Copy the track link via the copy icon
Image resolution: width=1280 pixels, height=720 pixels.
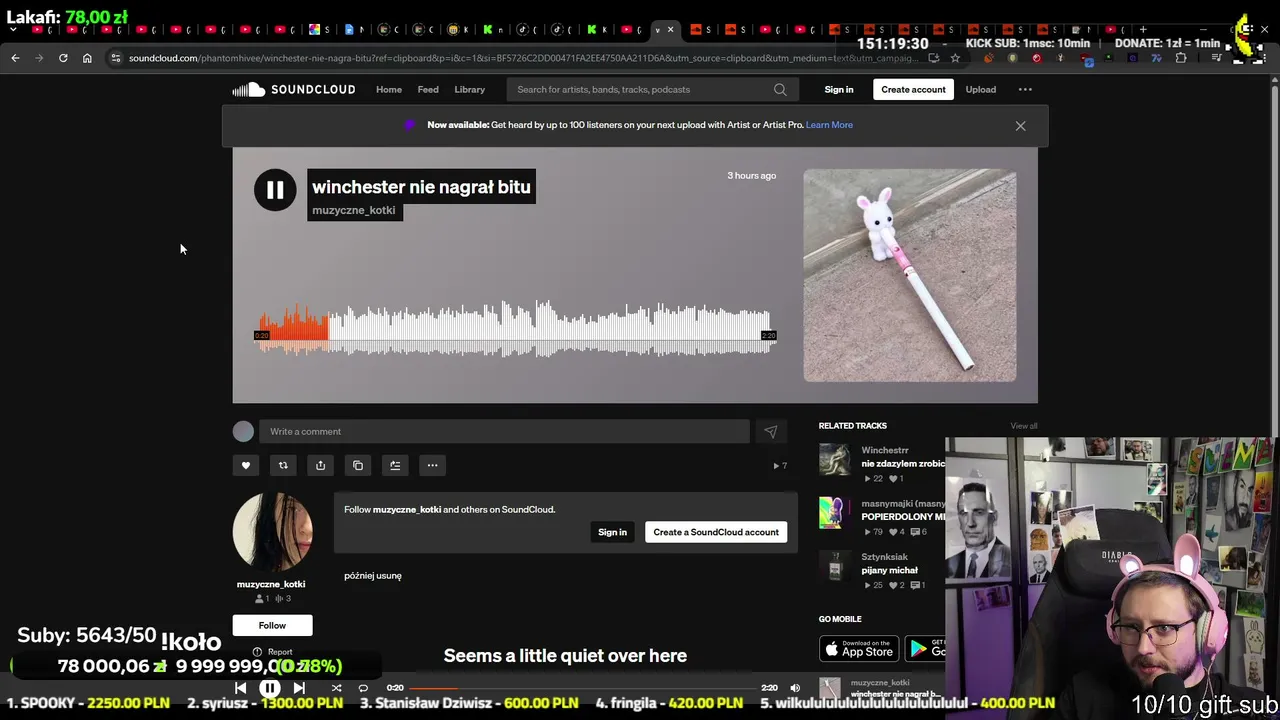tap(358, 465)
